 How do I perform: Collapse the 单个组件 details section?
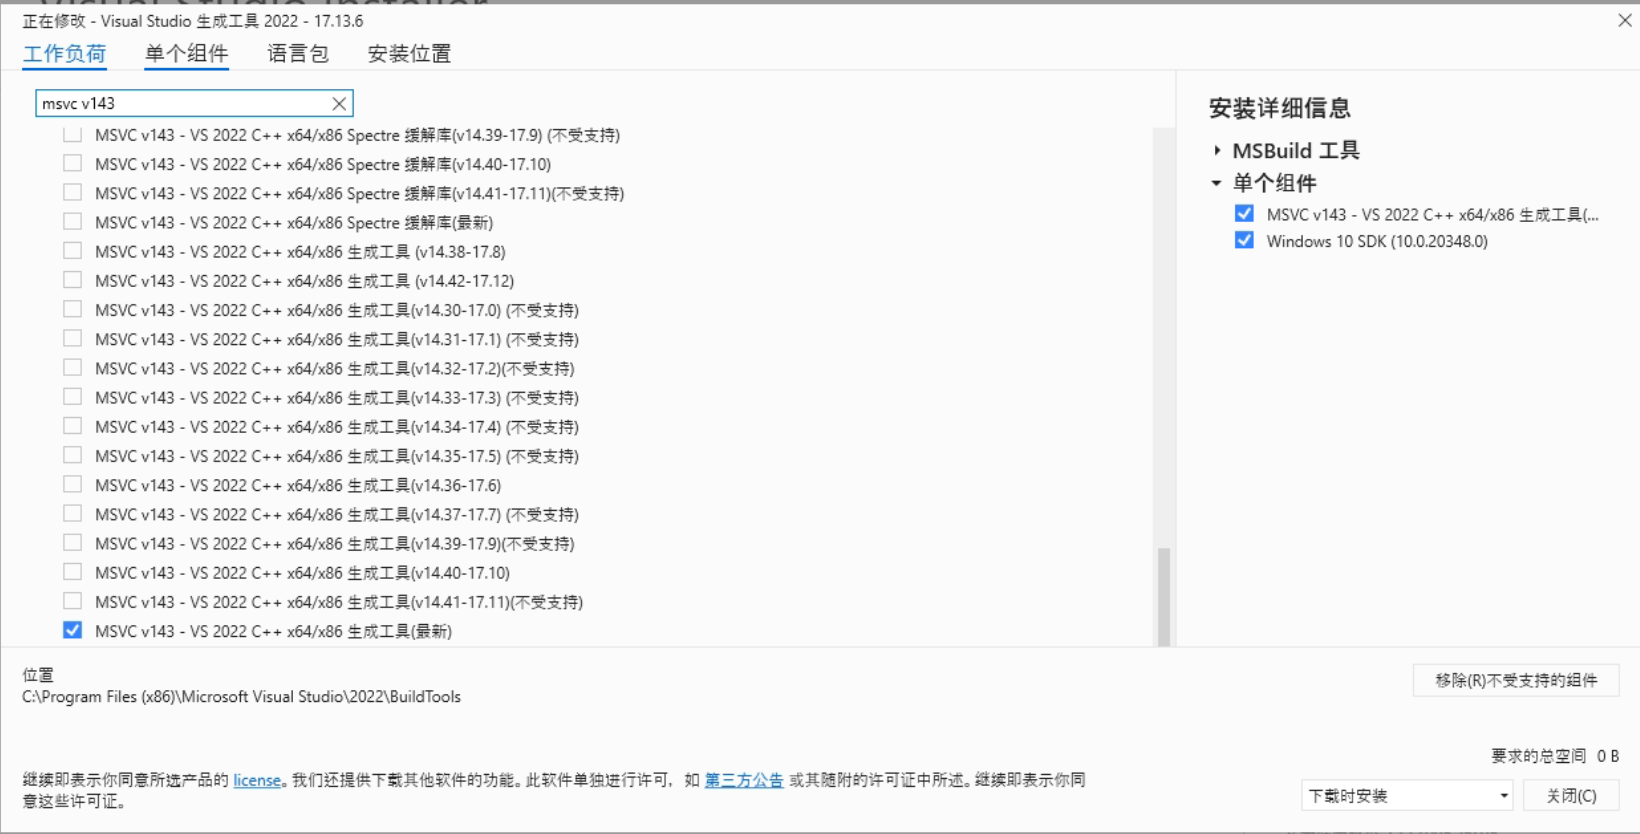pyautogui.click(x=1217, y=183)
